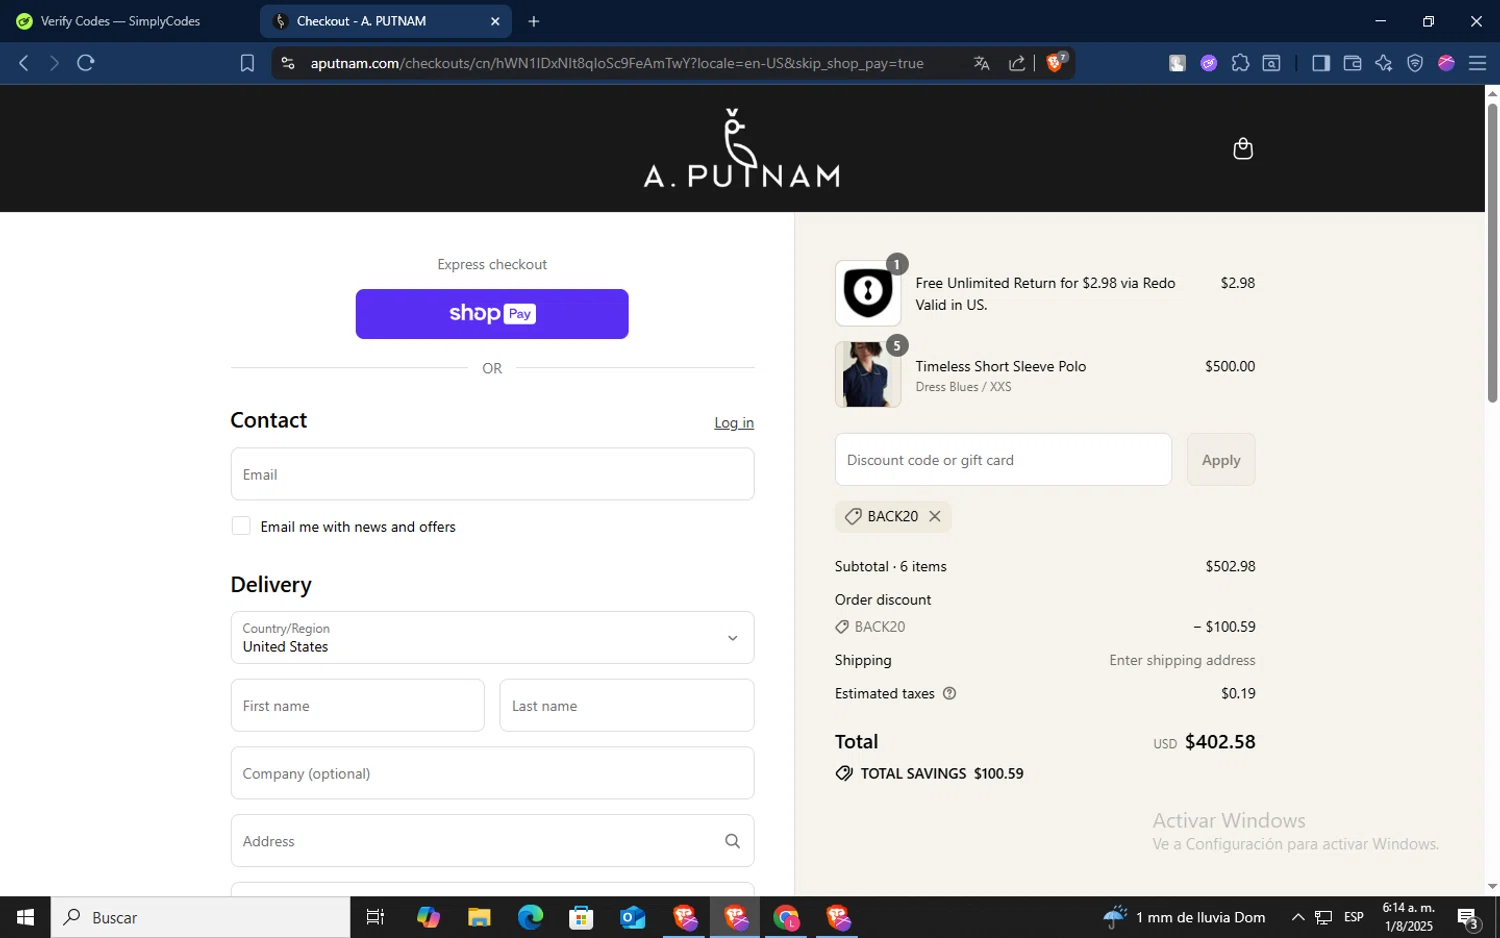
Task: Launch File Explorer from taskbar
Action: 479,917
